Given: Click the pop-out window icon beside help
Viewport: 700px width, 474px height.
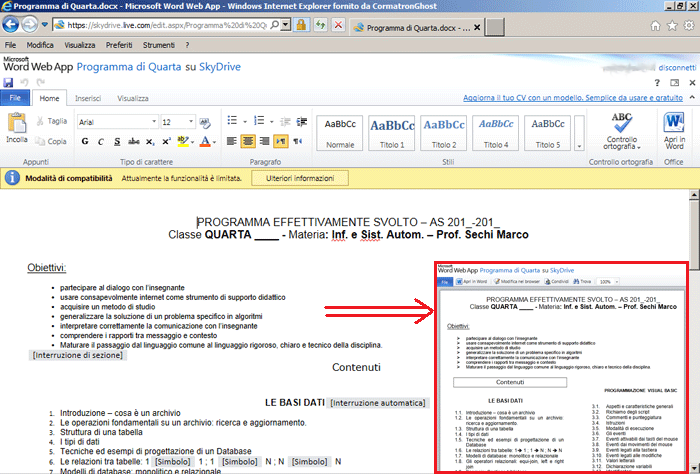Looking at the screenshot, I should (675, 83).
